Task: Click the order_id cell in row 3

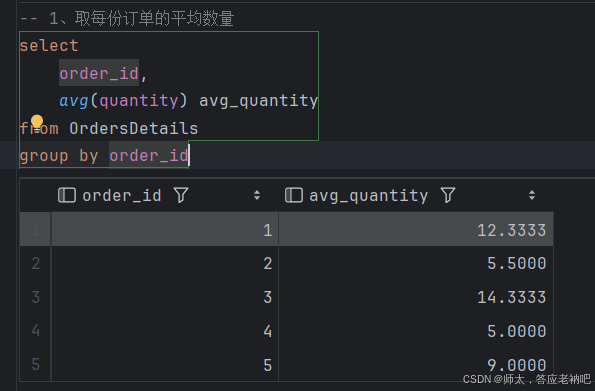Action: (x=165, y=297)
